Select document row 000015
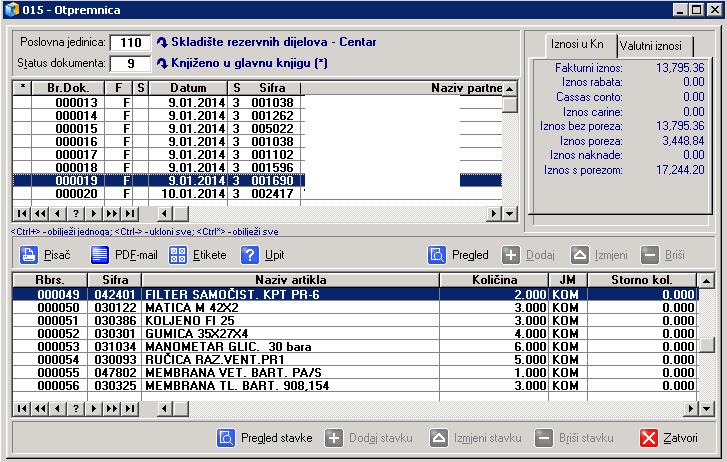The height and width of the screenshot is (462, 727). click(x=257, y=128)
